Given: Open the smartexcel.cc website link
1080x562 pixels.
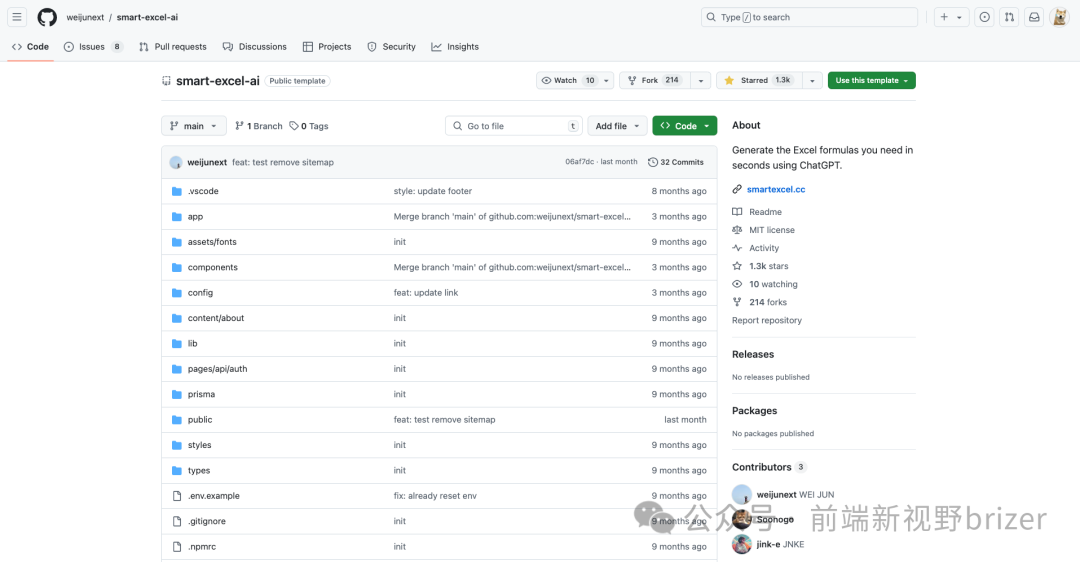Looking at the screenshot, I should [x=776, y=189].
